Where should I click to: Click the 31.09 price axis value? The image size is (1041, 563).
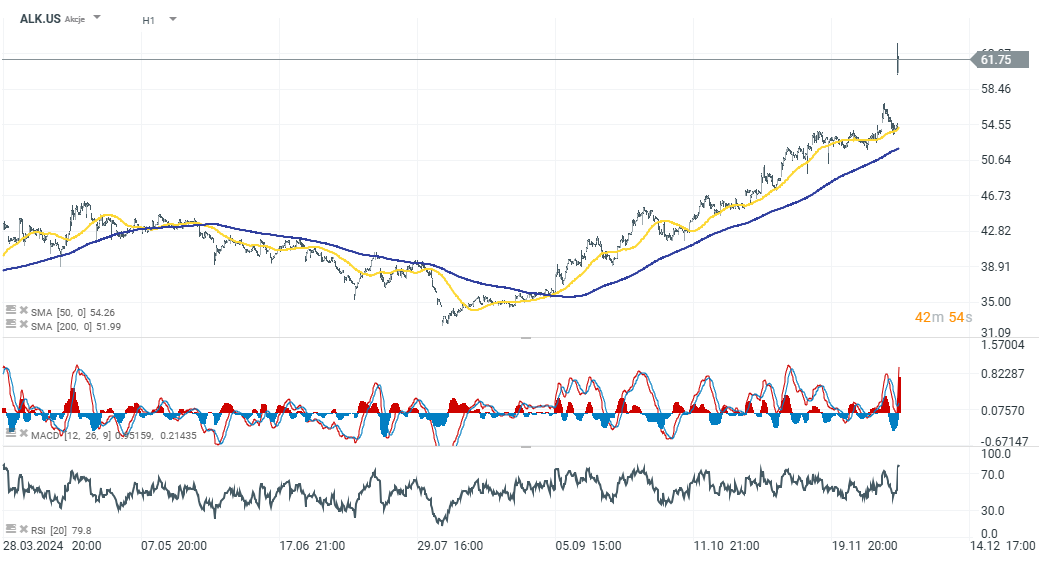pos(996,332)
